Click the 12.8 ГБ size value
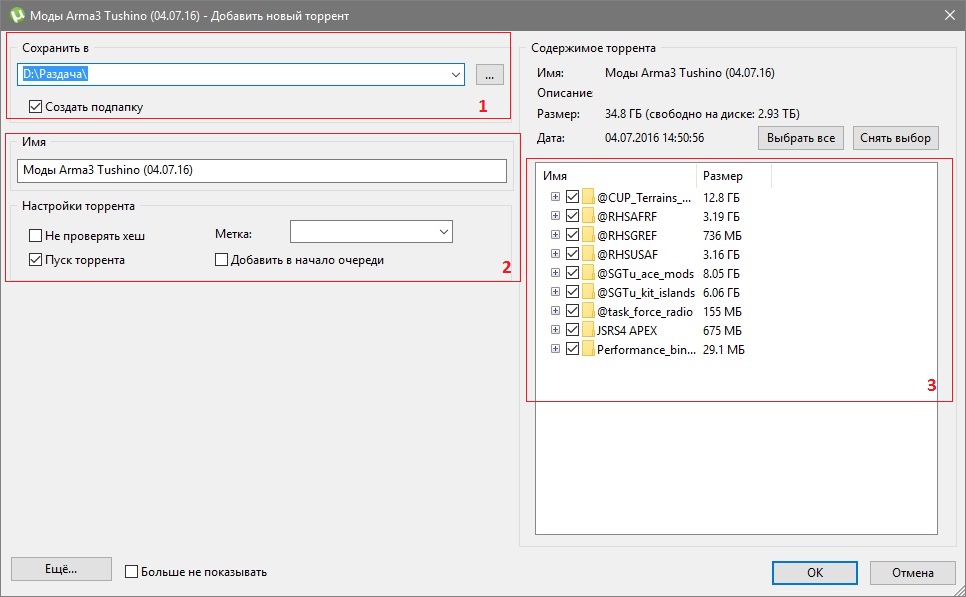The image size is (966, 597). tap(721, 197)
